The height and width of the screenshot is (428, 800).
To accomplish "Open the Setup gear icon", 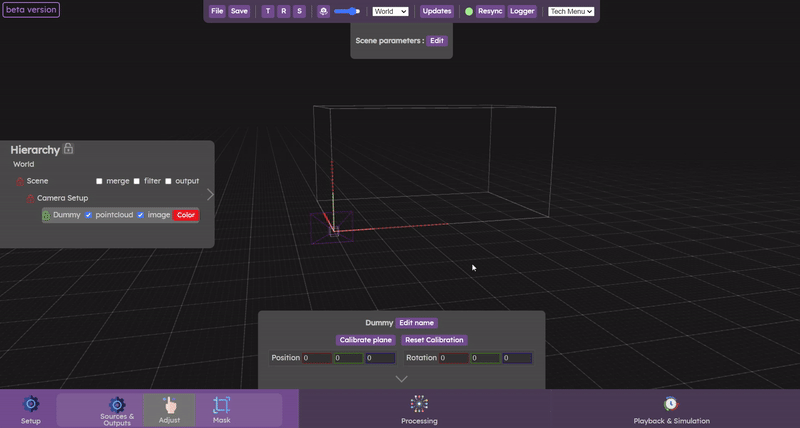I will (31, 404).
